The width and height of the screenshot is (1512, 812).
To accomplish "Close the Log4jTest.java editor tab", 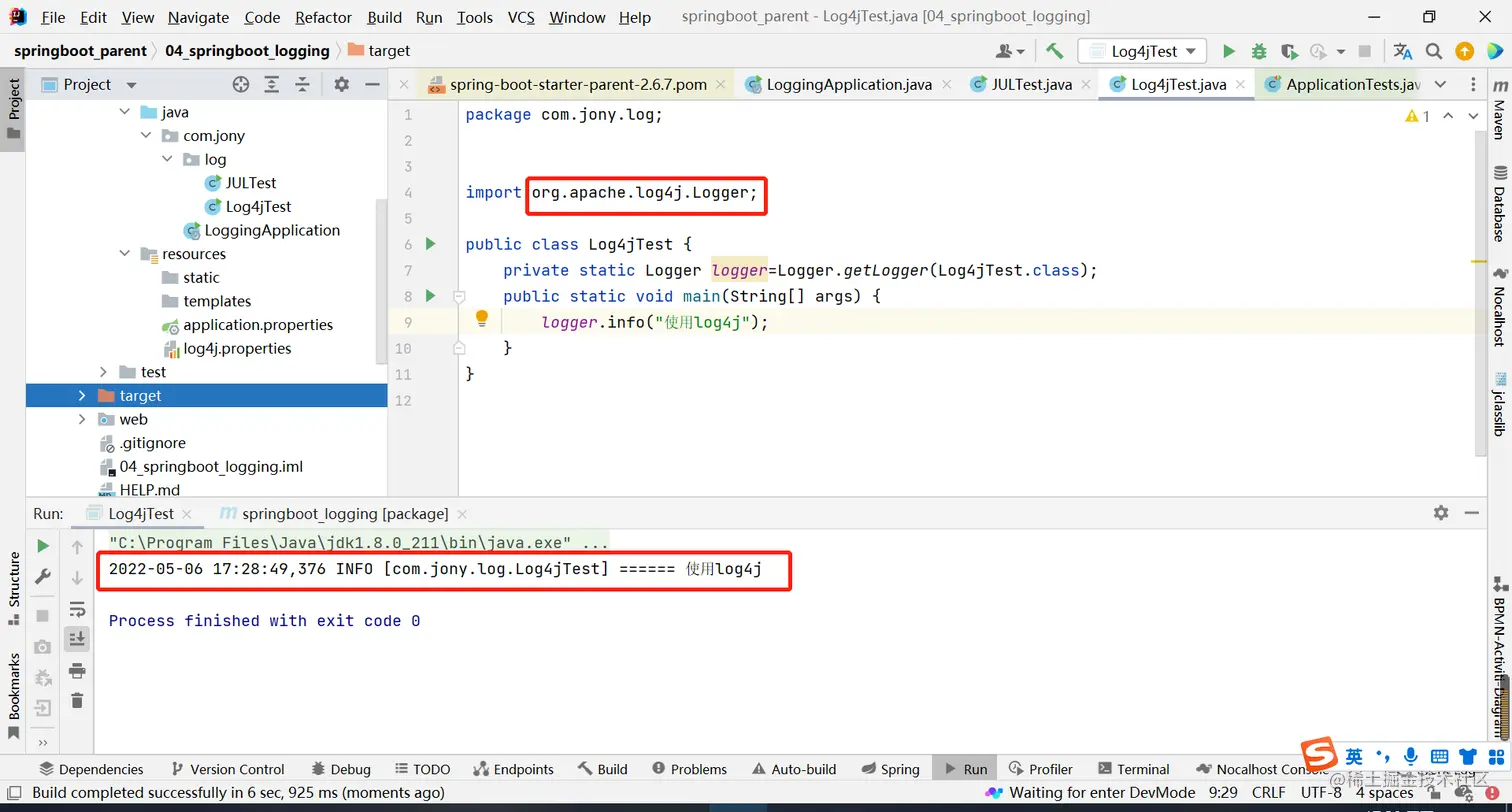I will [1240, 85].
